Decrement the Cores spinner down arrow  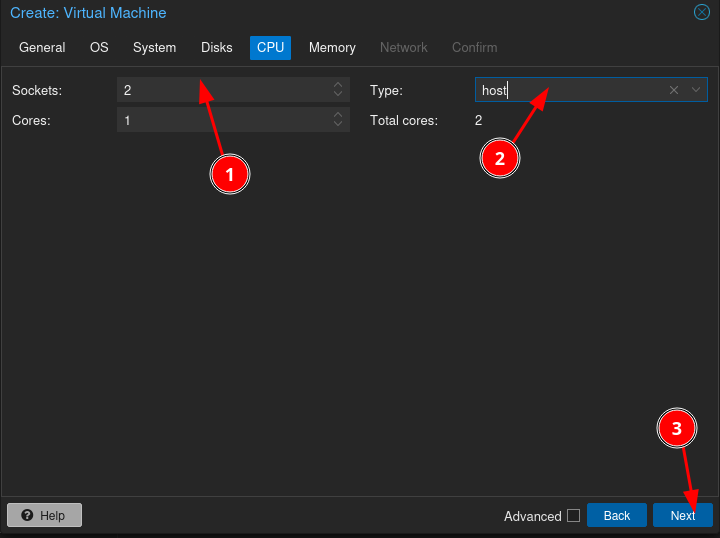338,125
